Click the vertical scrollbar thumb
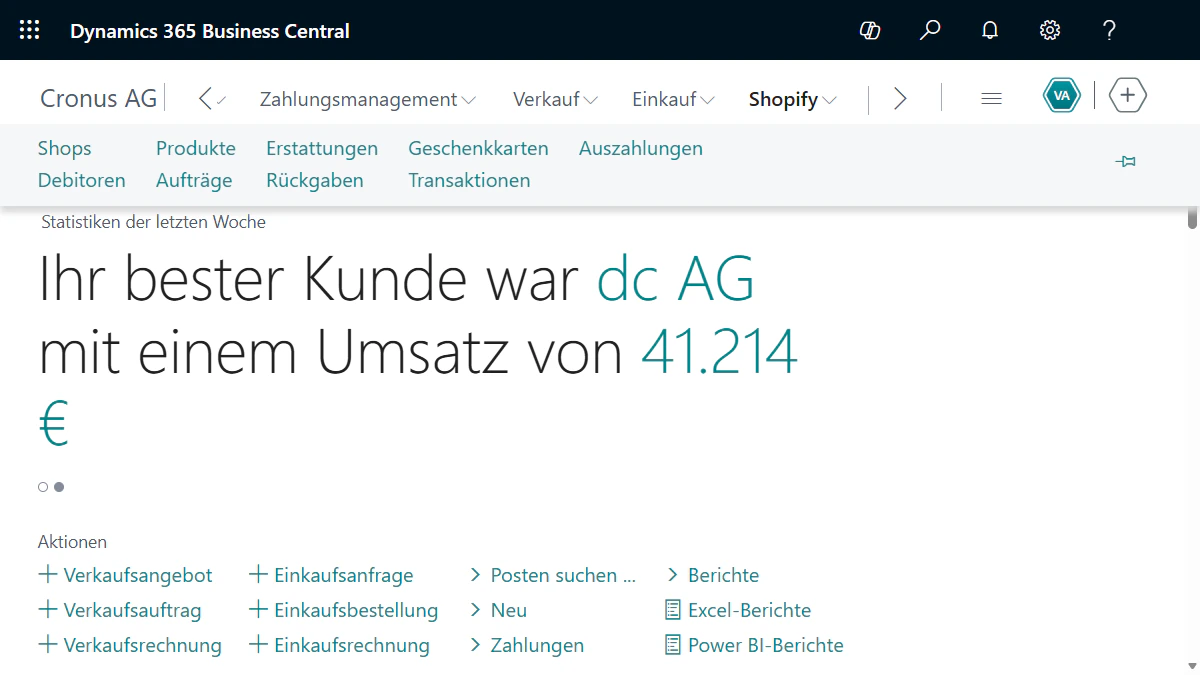The image size is (1200, 675). [1192, 217]
